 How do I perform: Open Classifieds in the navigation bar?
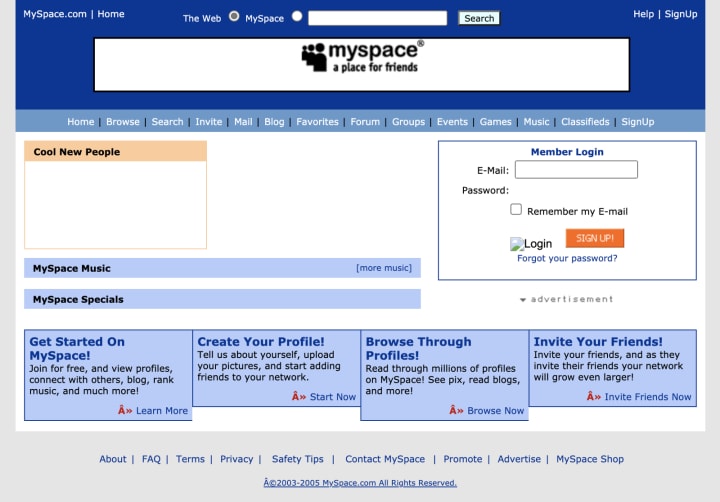(585, 122)
